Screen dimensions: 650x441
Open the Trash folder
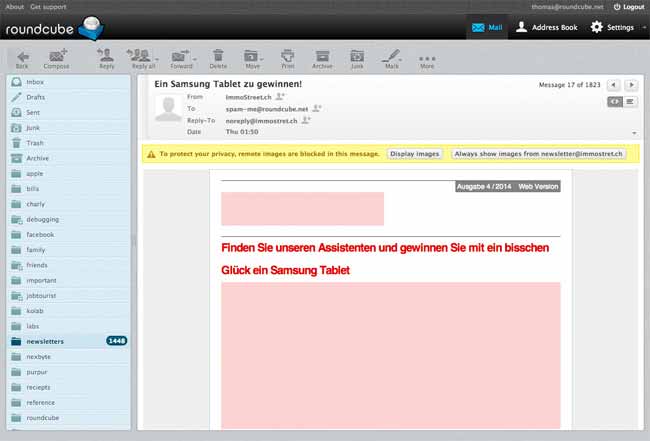(68, 143)
